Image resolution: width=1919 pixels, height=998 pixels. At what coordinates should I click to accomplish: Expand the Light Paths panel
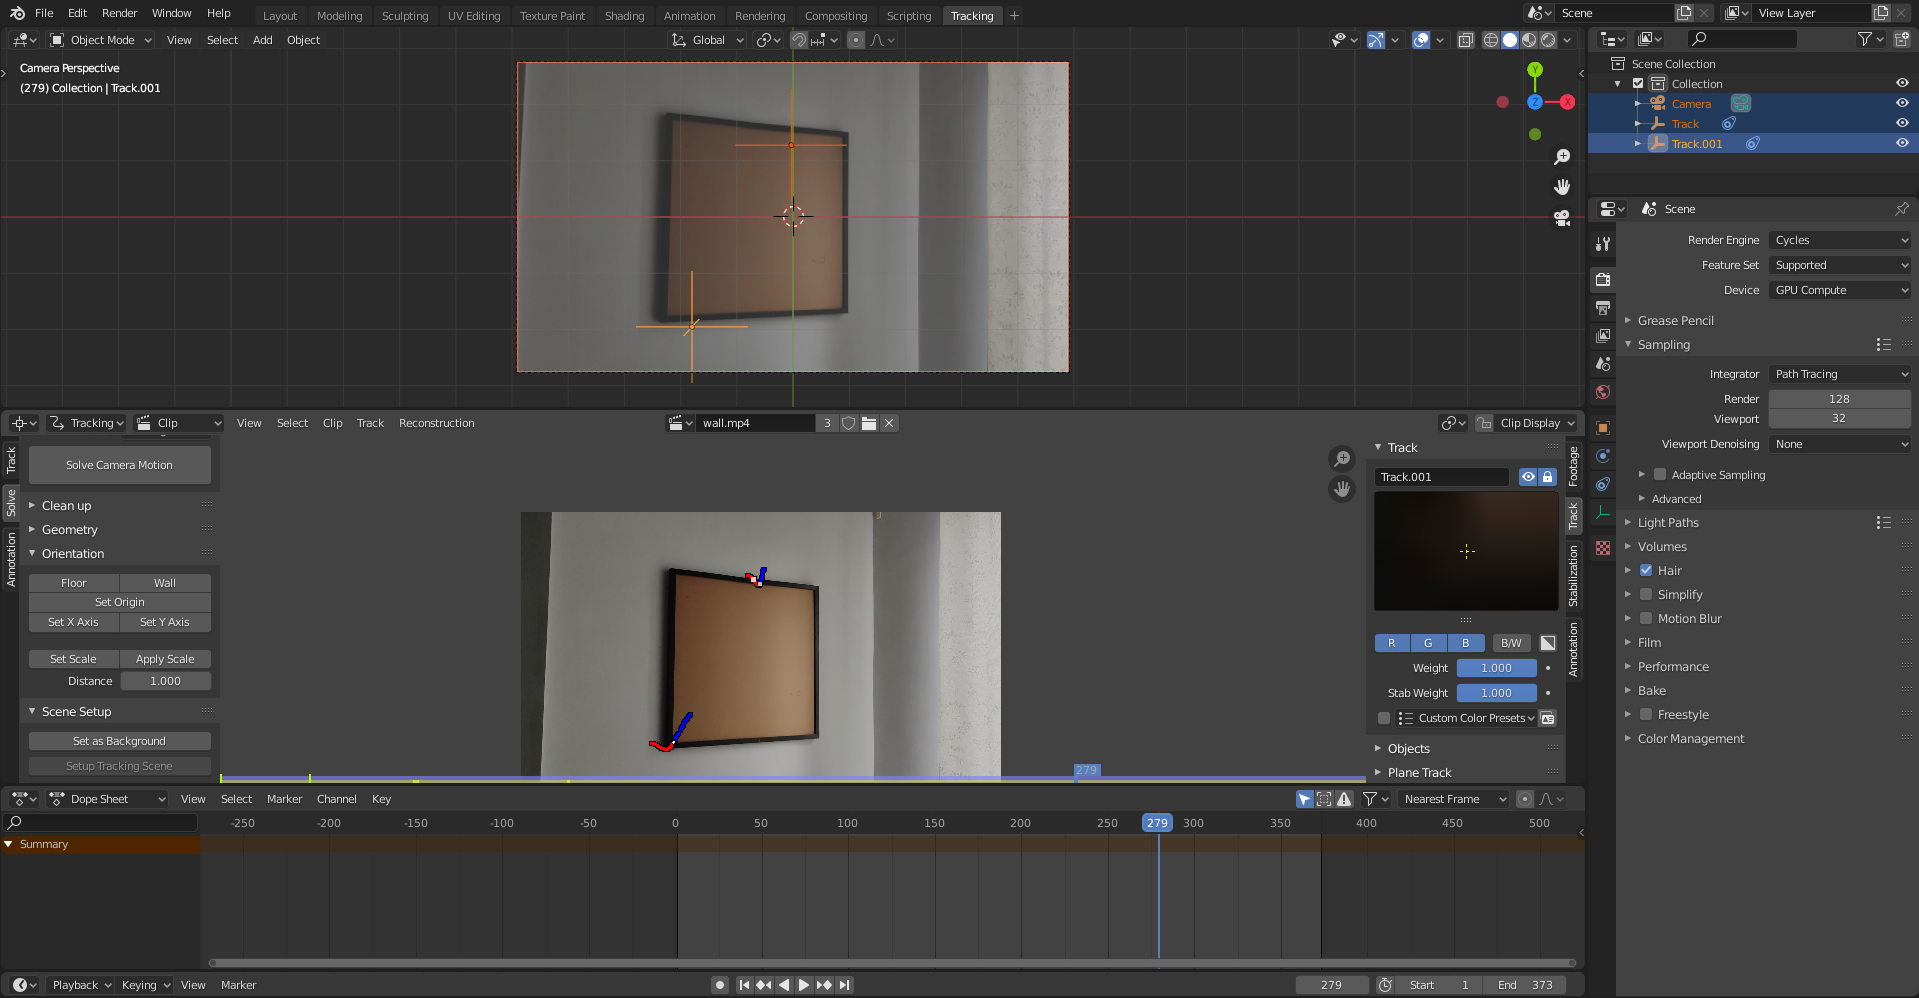coord(1668,523)
